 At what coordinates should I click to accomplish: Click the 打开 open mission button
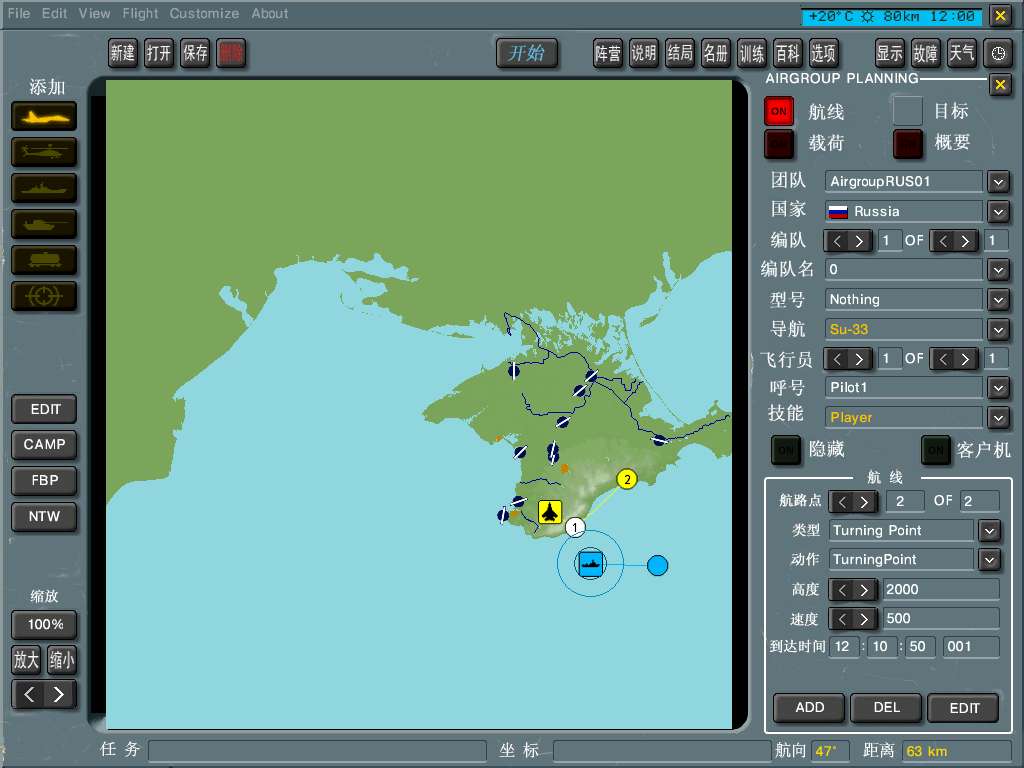pos(159,54)
